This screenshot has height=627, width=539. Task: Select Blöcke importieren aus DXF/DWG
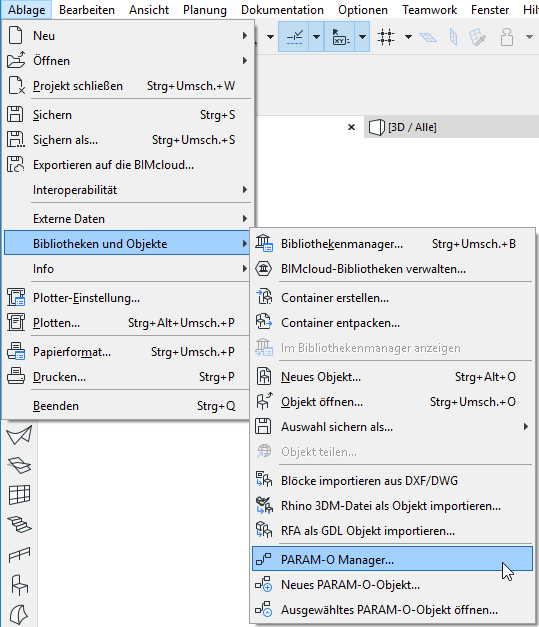[x=392, y=480]
